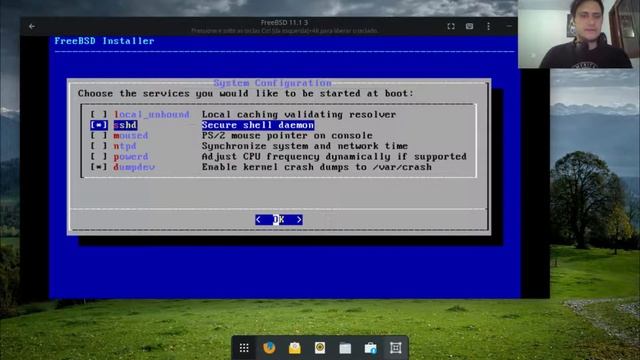
Task: Click 'Synchronize system and network time' description
Action: [305, 146]
